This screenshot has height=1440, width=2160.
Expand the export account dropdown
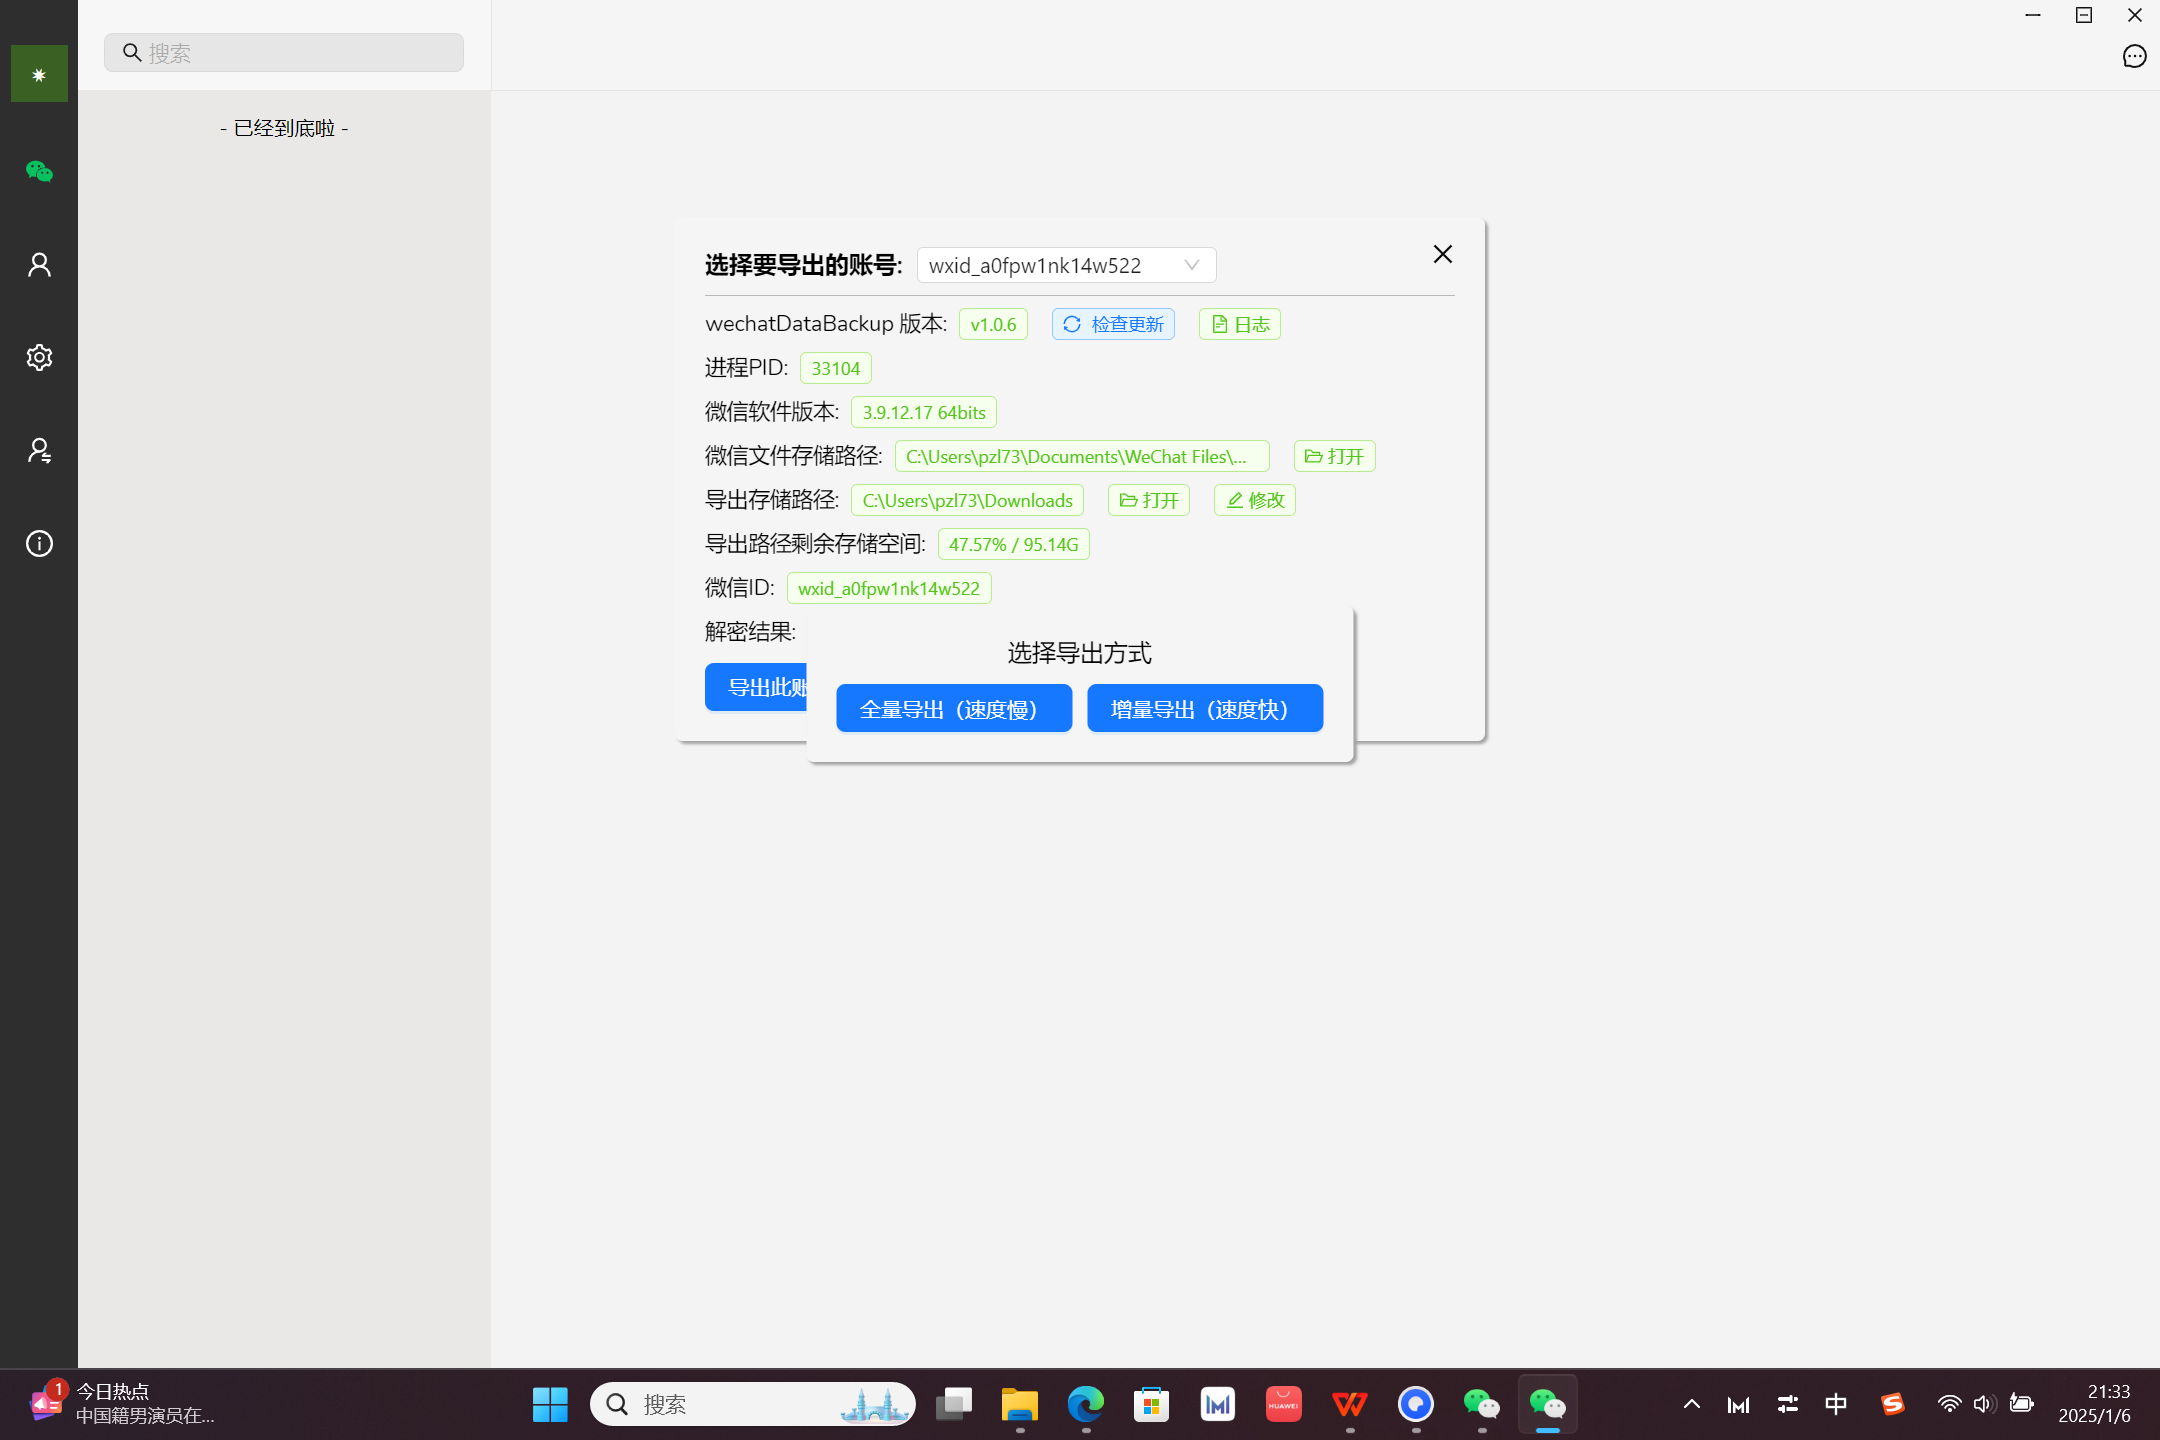pyautogui.click(x=1066, y=265)
